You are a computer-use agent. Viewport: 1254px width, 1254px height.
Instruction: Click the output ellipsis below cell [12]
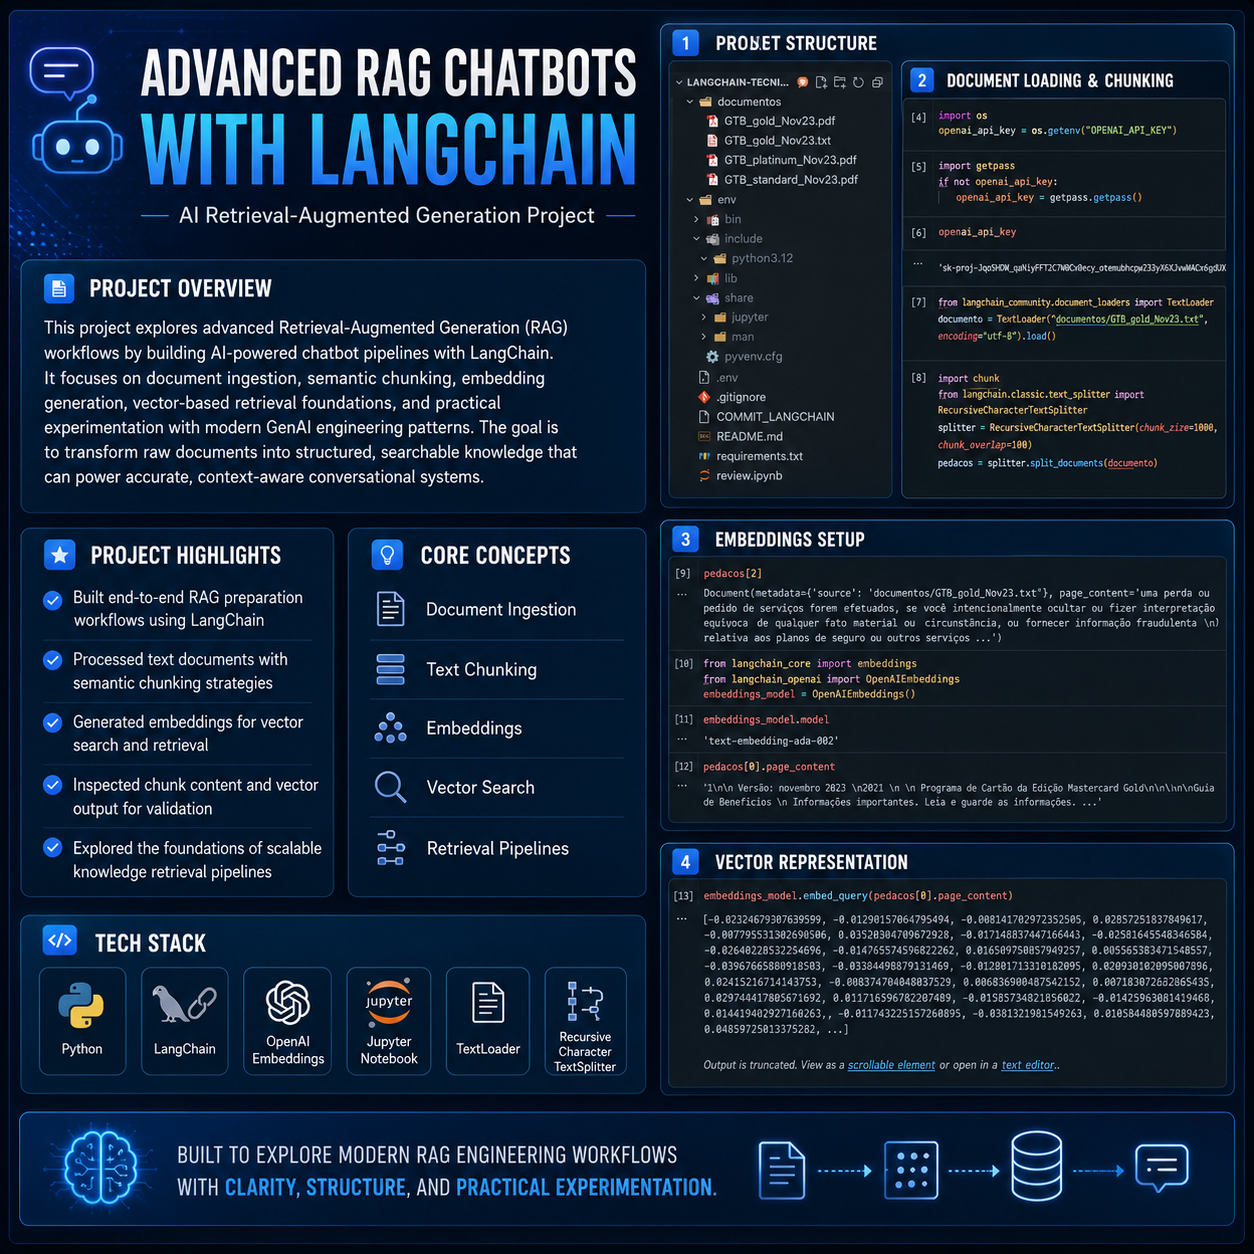(x=682, y=787)
